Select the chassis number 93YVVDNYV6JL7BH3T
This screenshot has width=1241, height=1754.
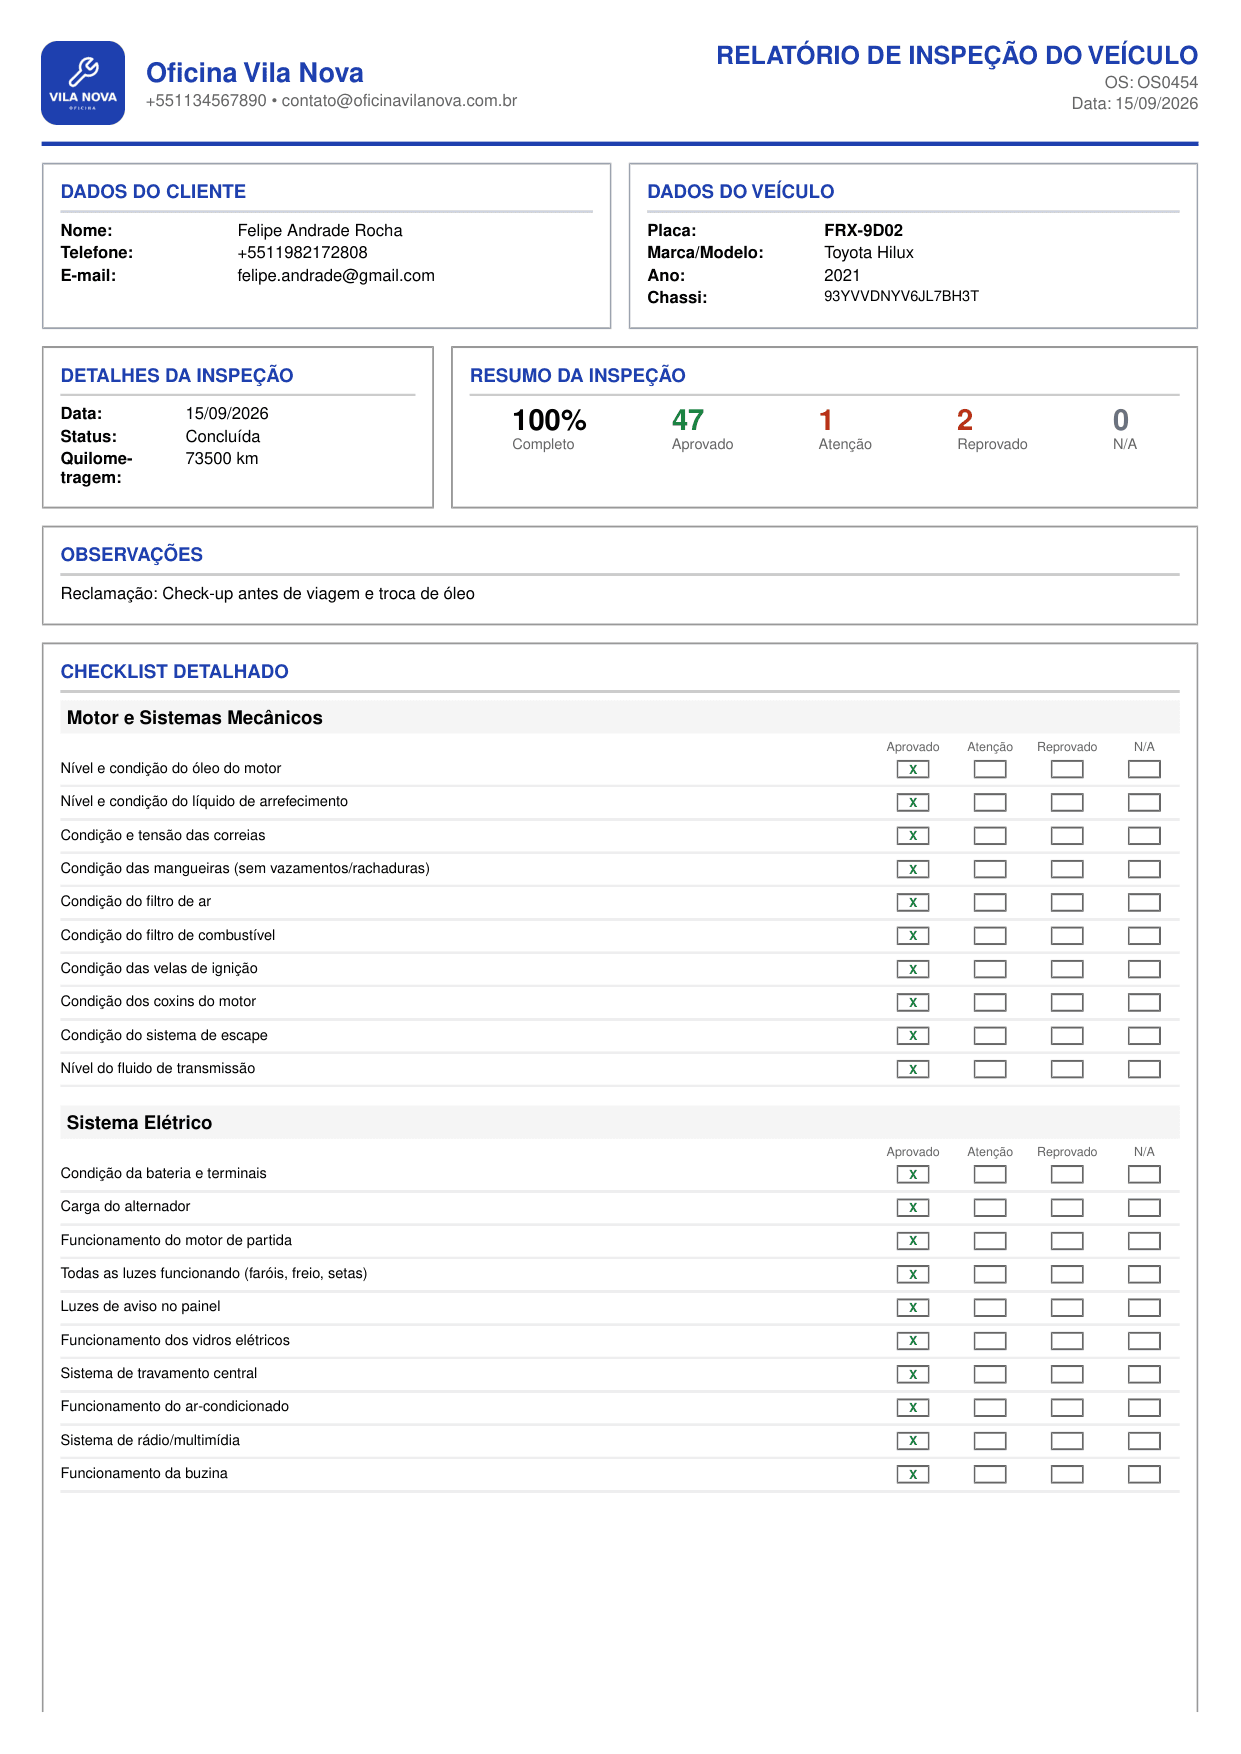[x=901, y=296]
